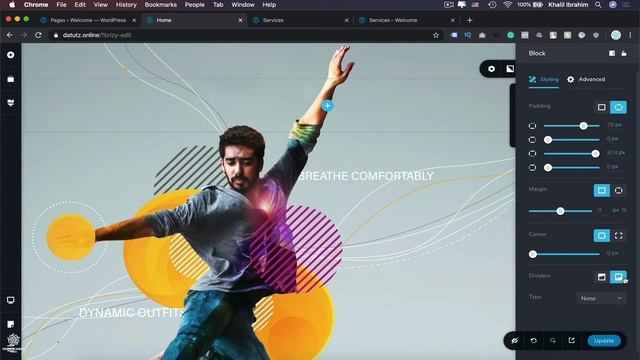The height and width of the screenshot is (360, 640).
Task: Dock the Block panel with the alignment icon
Action: click(x=612, y=53)
